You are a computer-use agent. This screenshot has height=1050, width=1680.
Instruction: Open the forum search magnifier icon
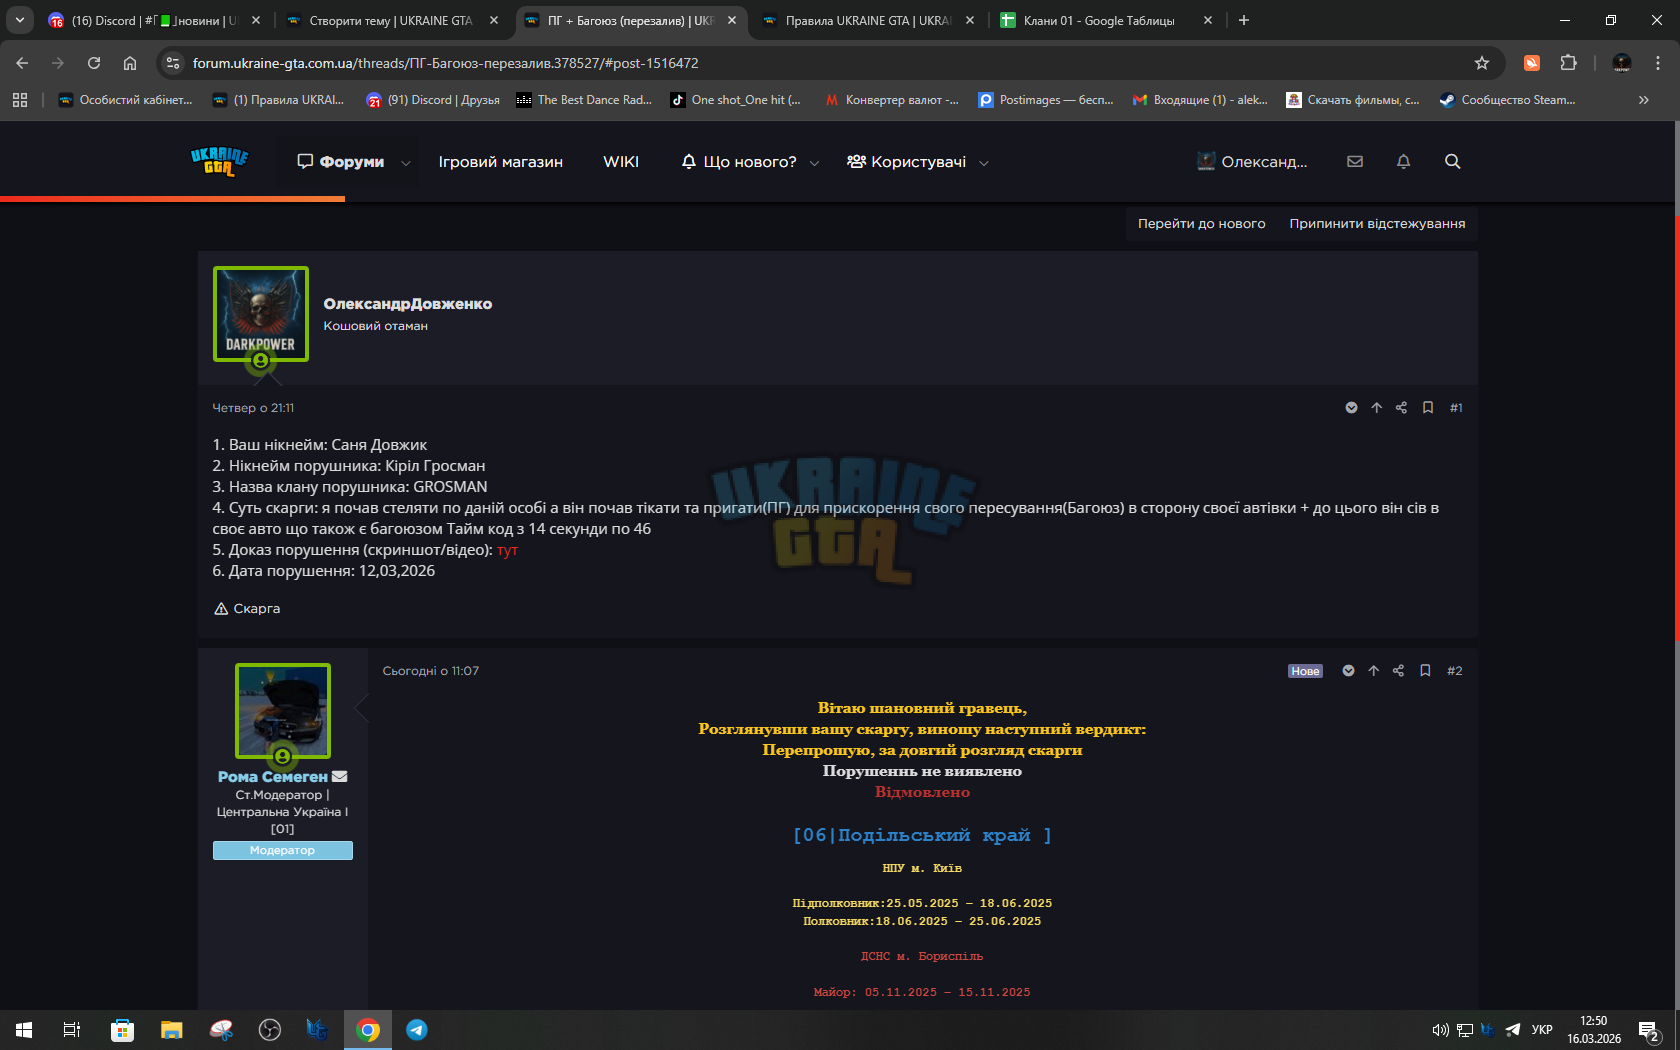click(1452, 162)
